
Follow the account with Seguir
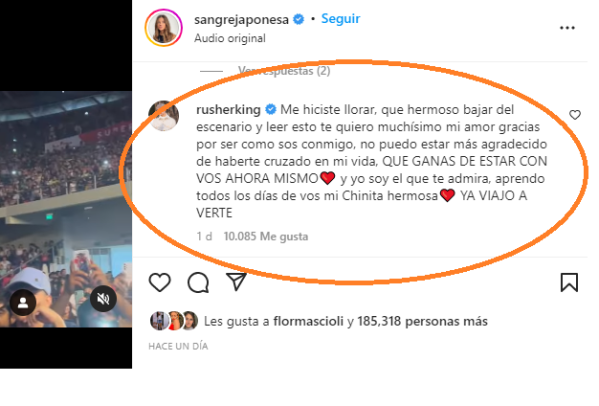340,18
